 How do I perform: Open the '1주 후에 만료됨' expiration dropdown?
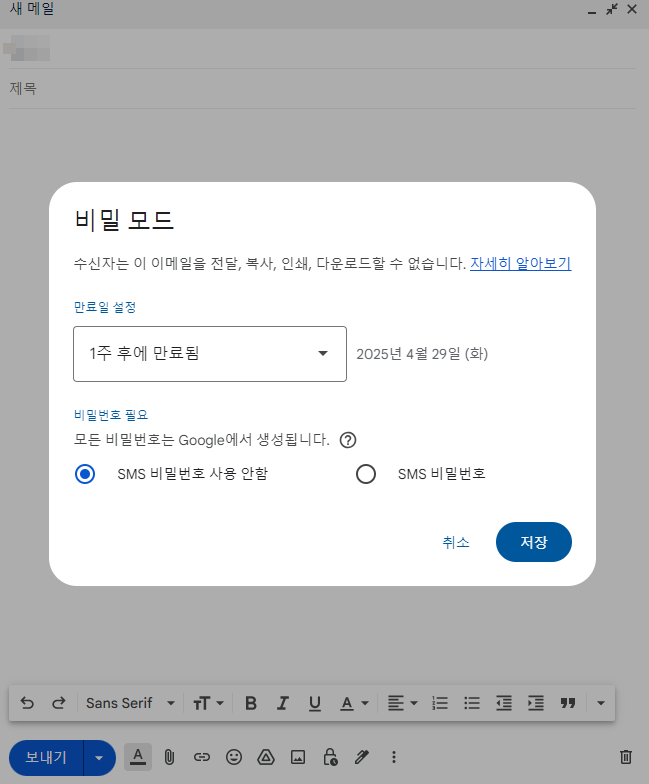210,353
